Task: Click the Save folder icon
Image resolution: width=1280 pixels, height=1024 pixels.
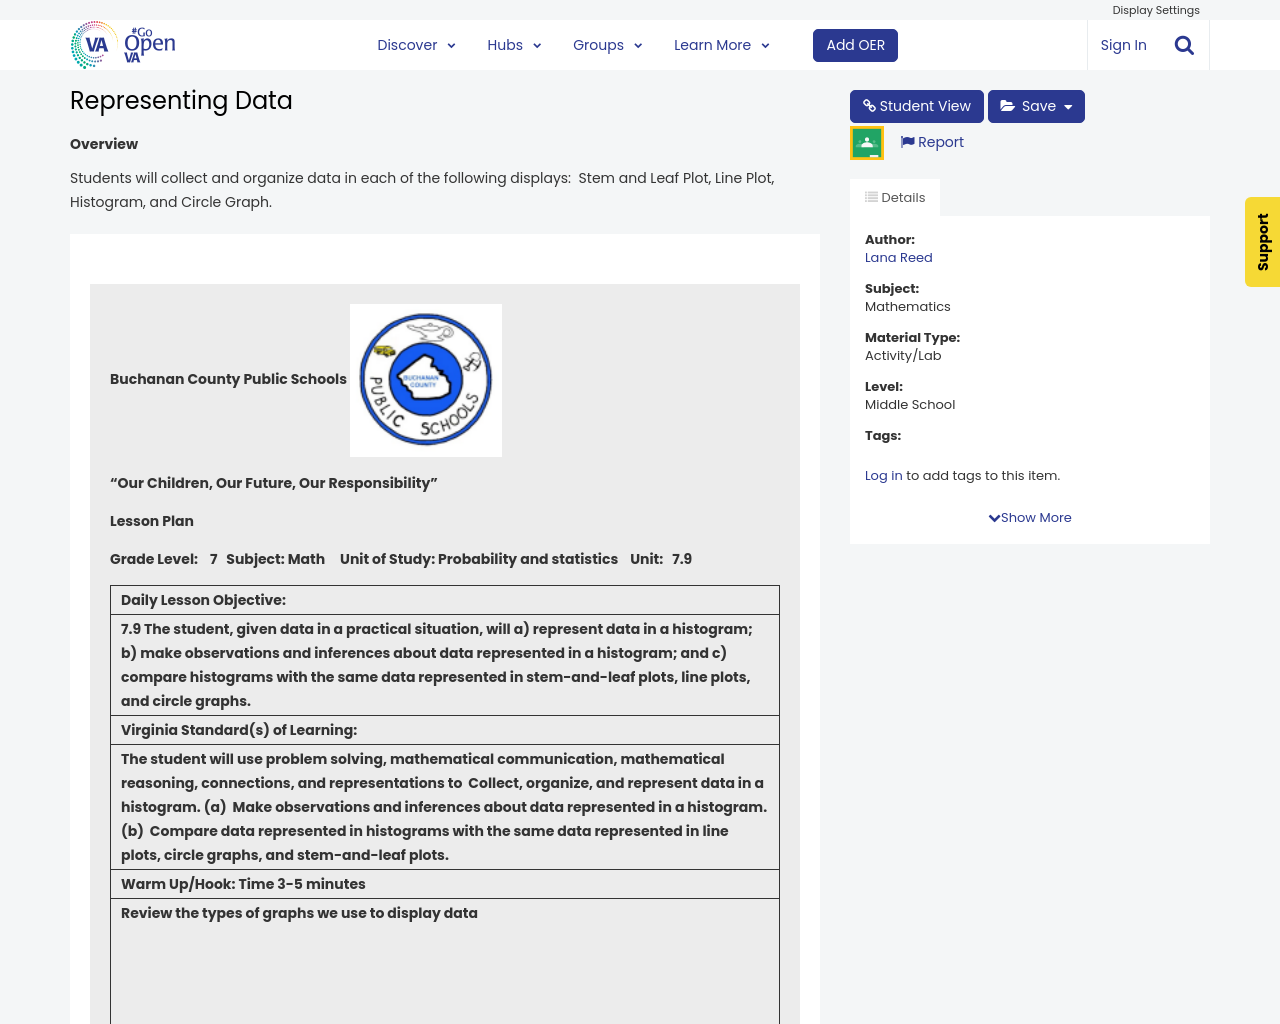Action: tap(1008, 106)
